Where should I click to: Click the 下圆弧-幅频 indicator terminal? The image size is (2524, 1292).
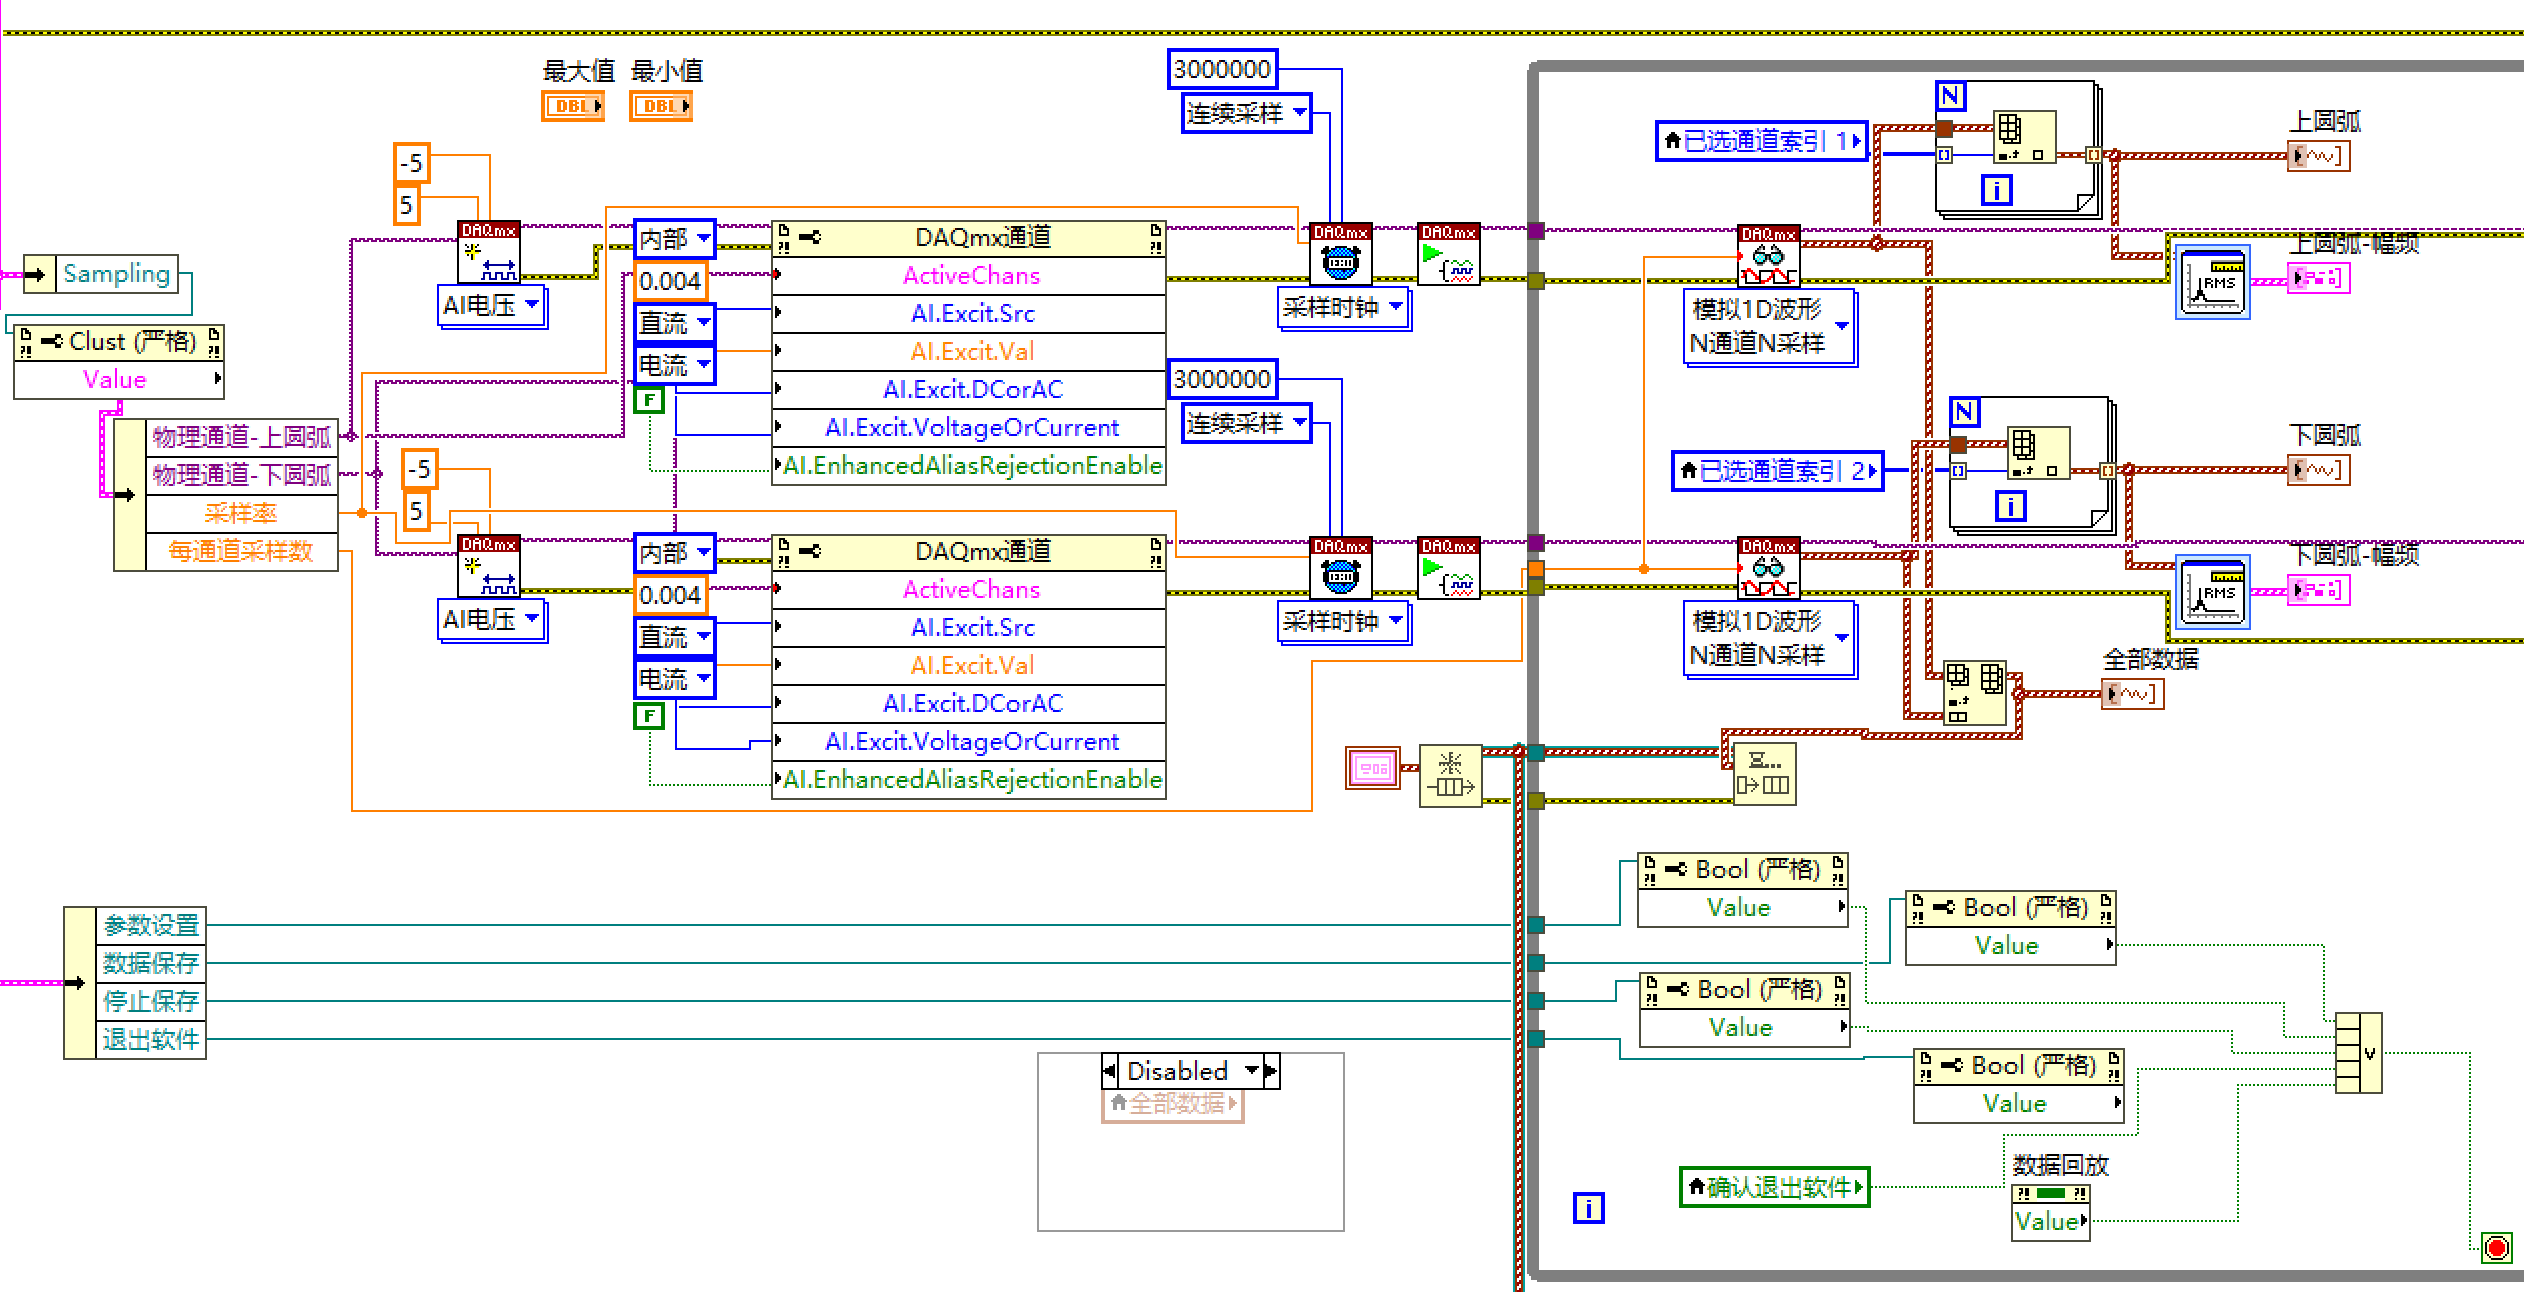(x=2318, y=590)
